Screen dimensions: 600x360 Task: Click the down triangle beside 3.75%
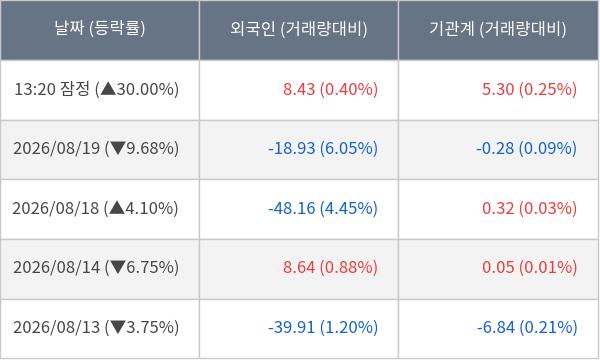(117, 327)
